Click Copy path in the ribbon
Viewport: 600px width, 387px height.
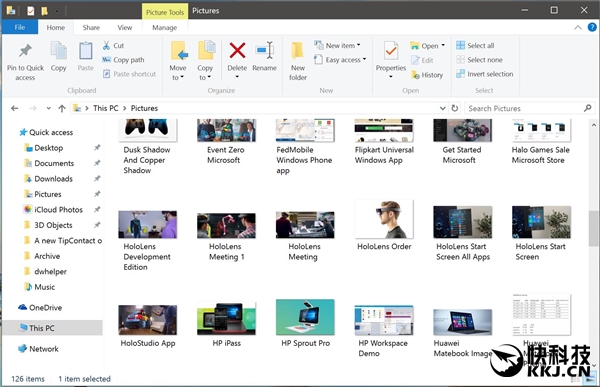coord(123,60)
